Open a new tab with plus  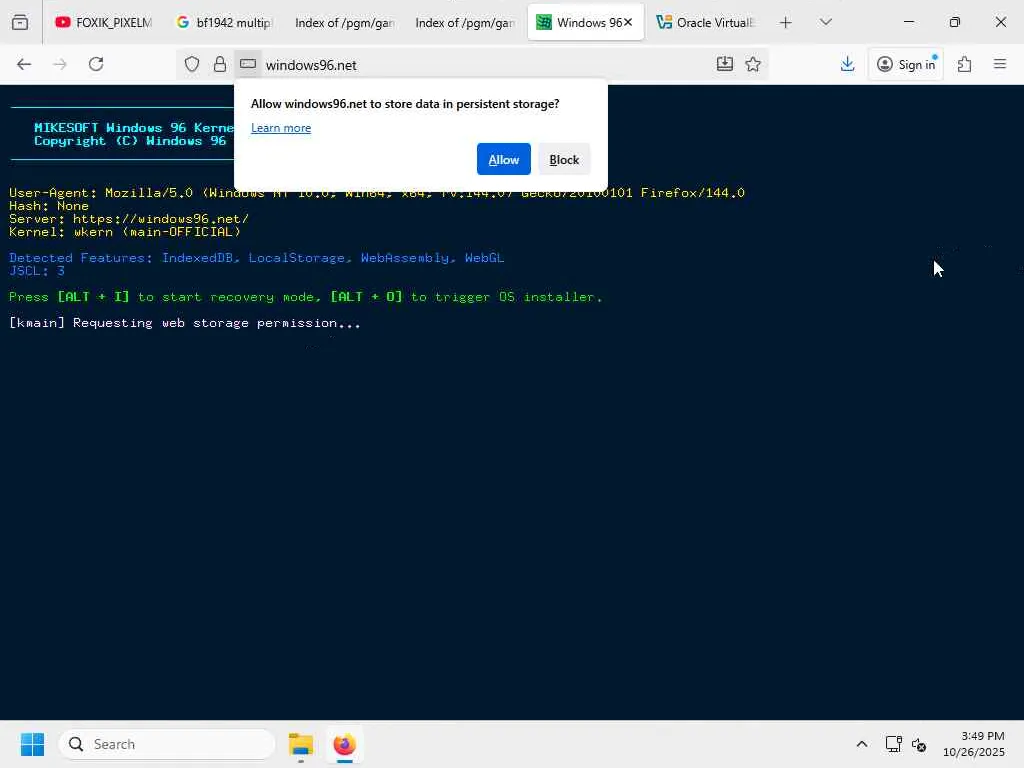tap(786, 22)
